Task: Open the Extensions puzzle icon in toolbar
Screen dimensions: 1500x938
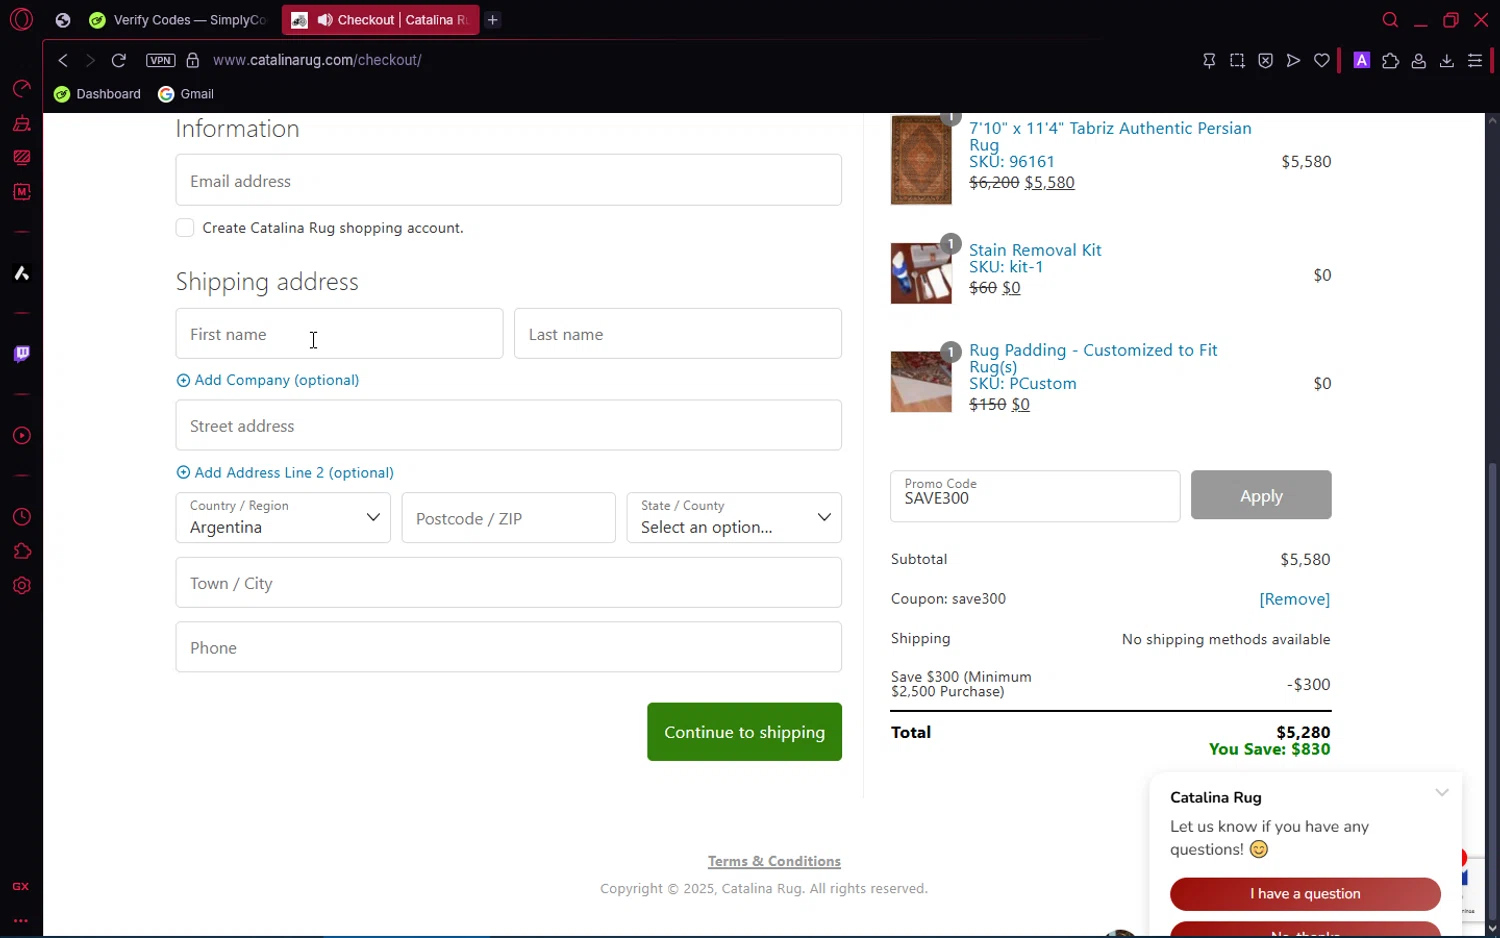Action: click(1390, 61)
